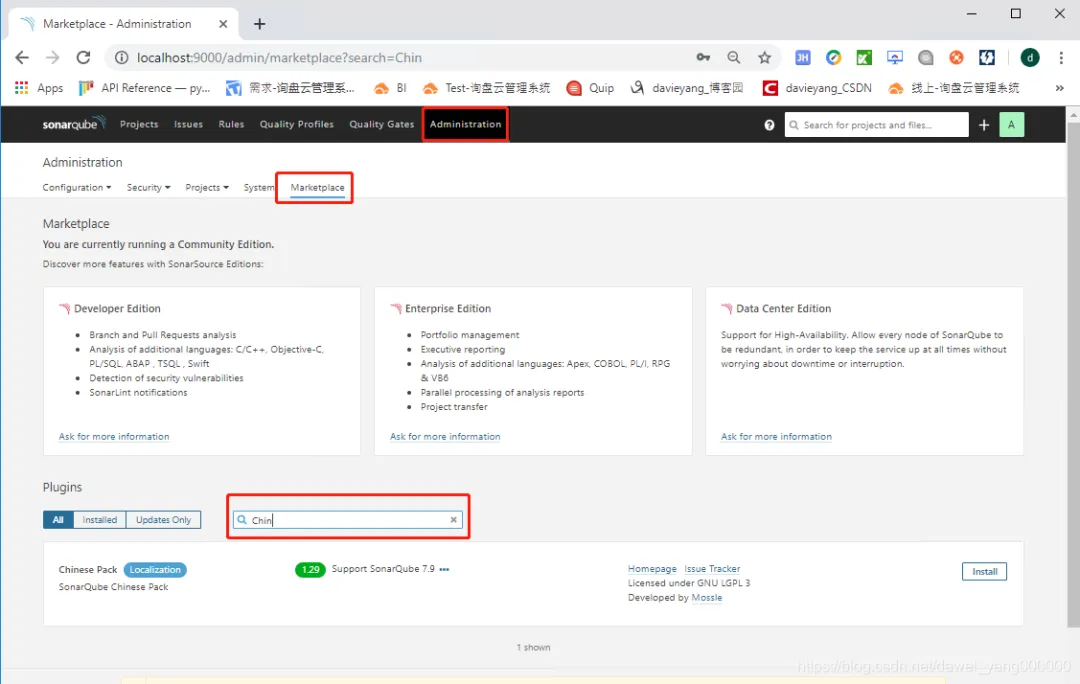Expand the Configuration dropdown
This screenshot has width=1080, height=684.
pyautogui.click(x=76, y=187)
